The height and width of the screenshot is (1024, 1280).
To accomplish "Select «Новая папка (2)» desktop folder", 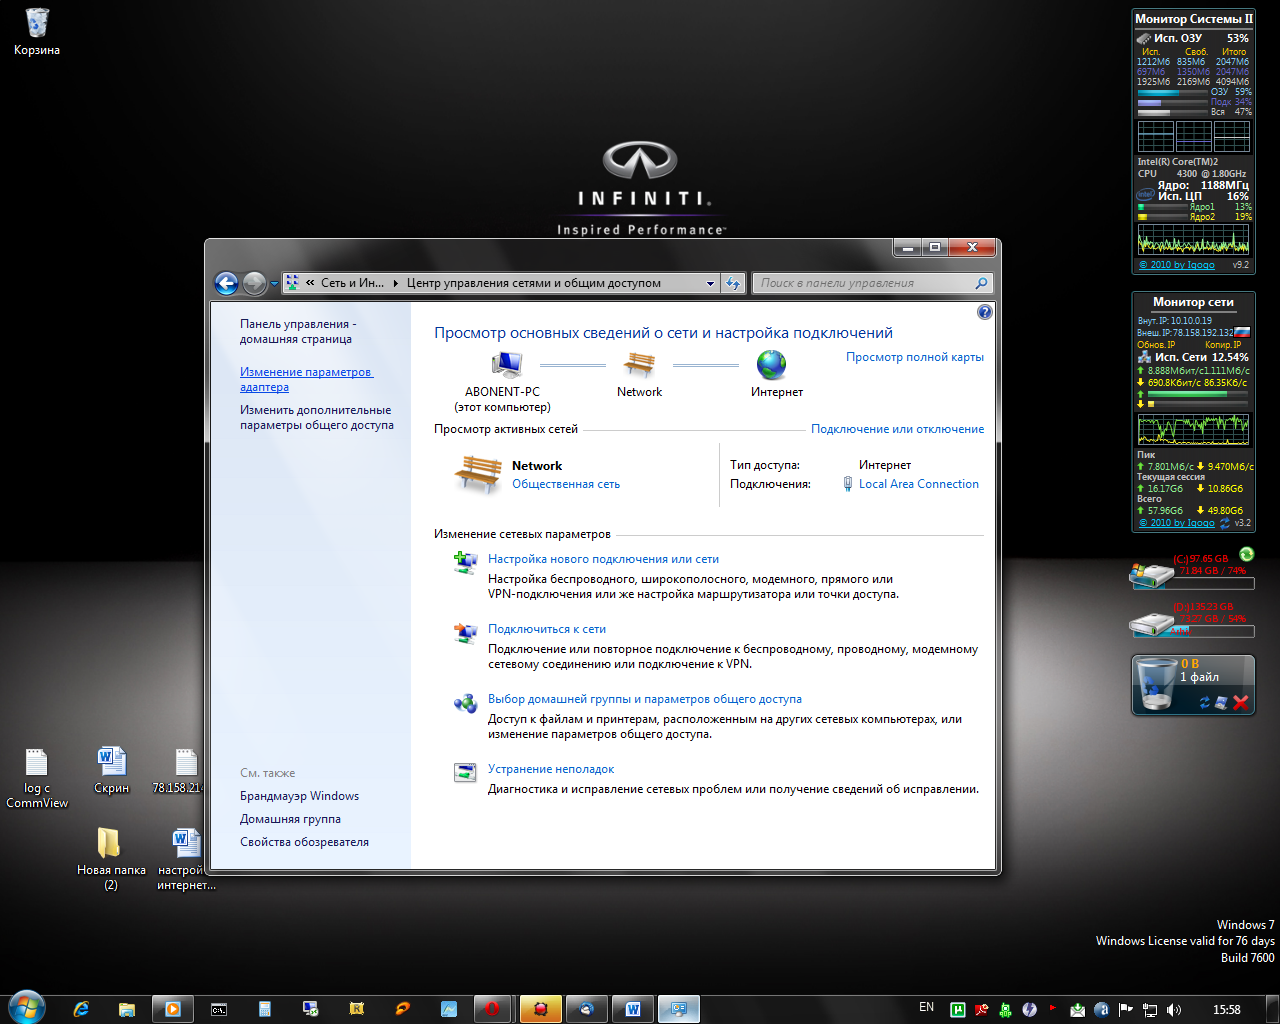I will [x=111, y=859].
